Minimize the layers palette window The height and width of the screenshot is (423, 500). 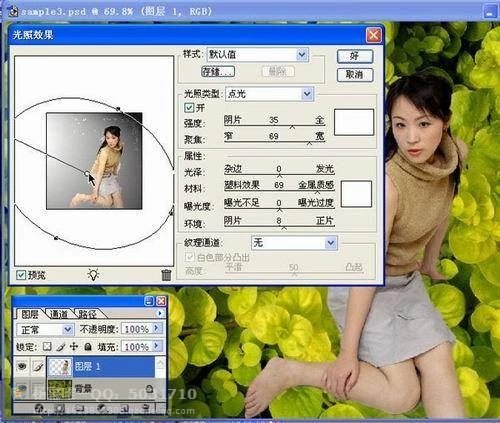[149, 301]
